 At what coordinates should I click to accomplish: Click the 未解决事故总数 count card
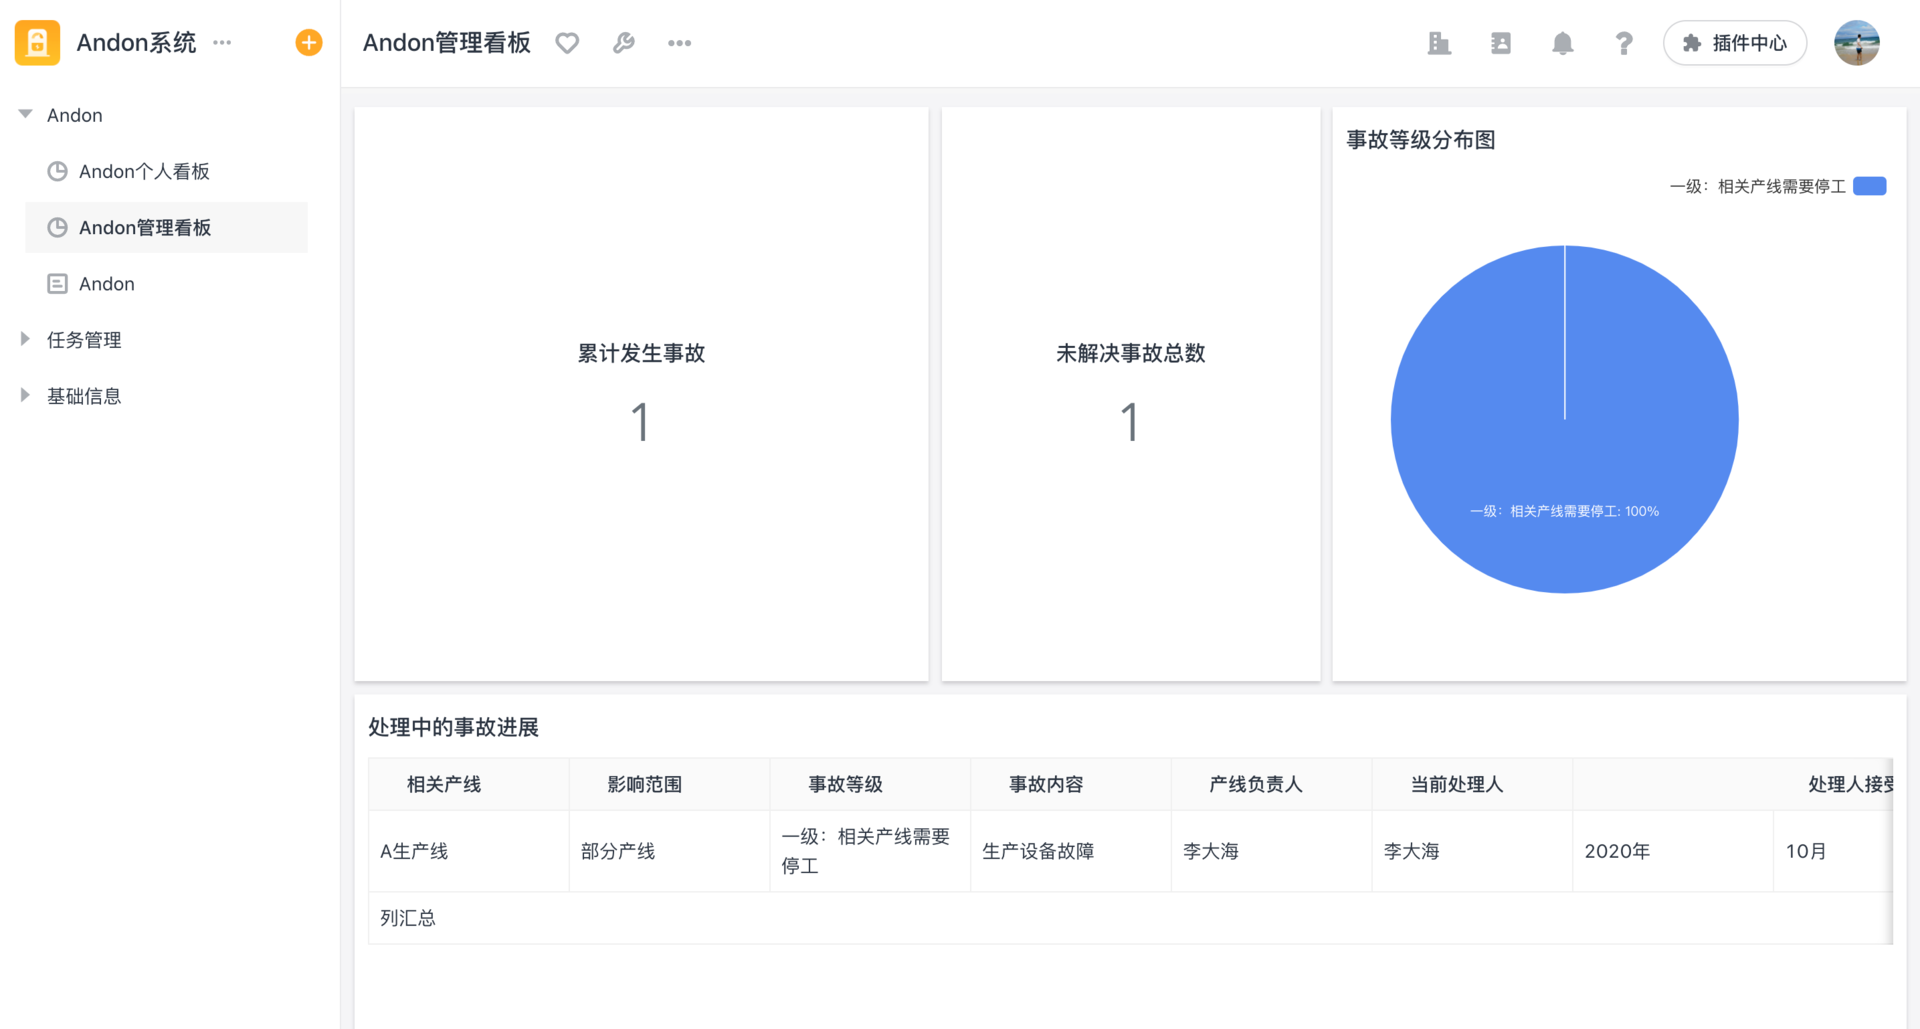pyautogui.click(x=1131, y=395)
